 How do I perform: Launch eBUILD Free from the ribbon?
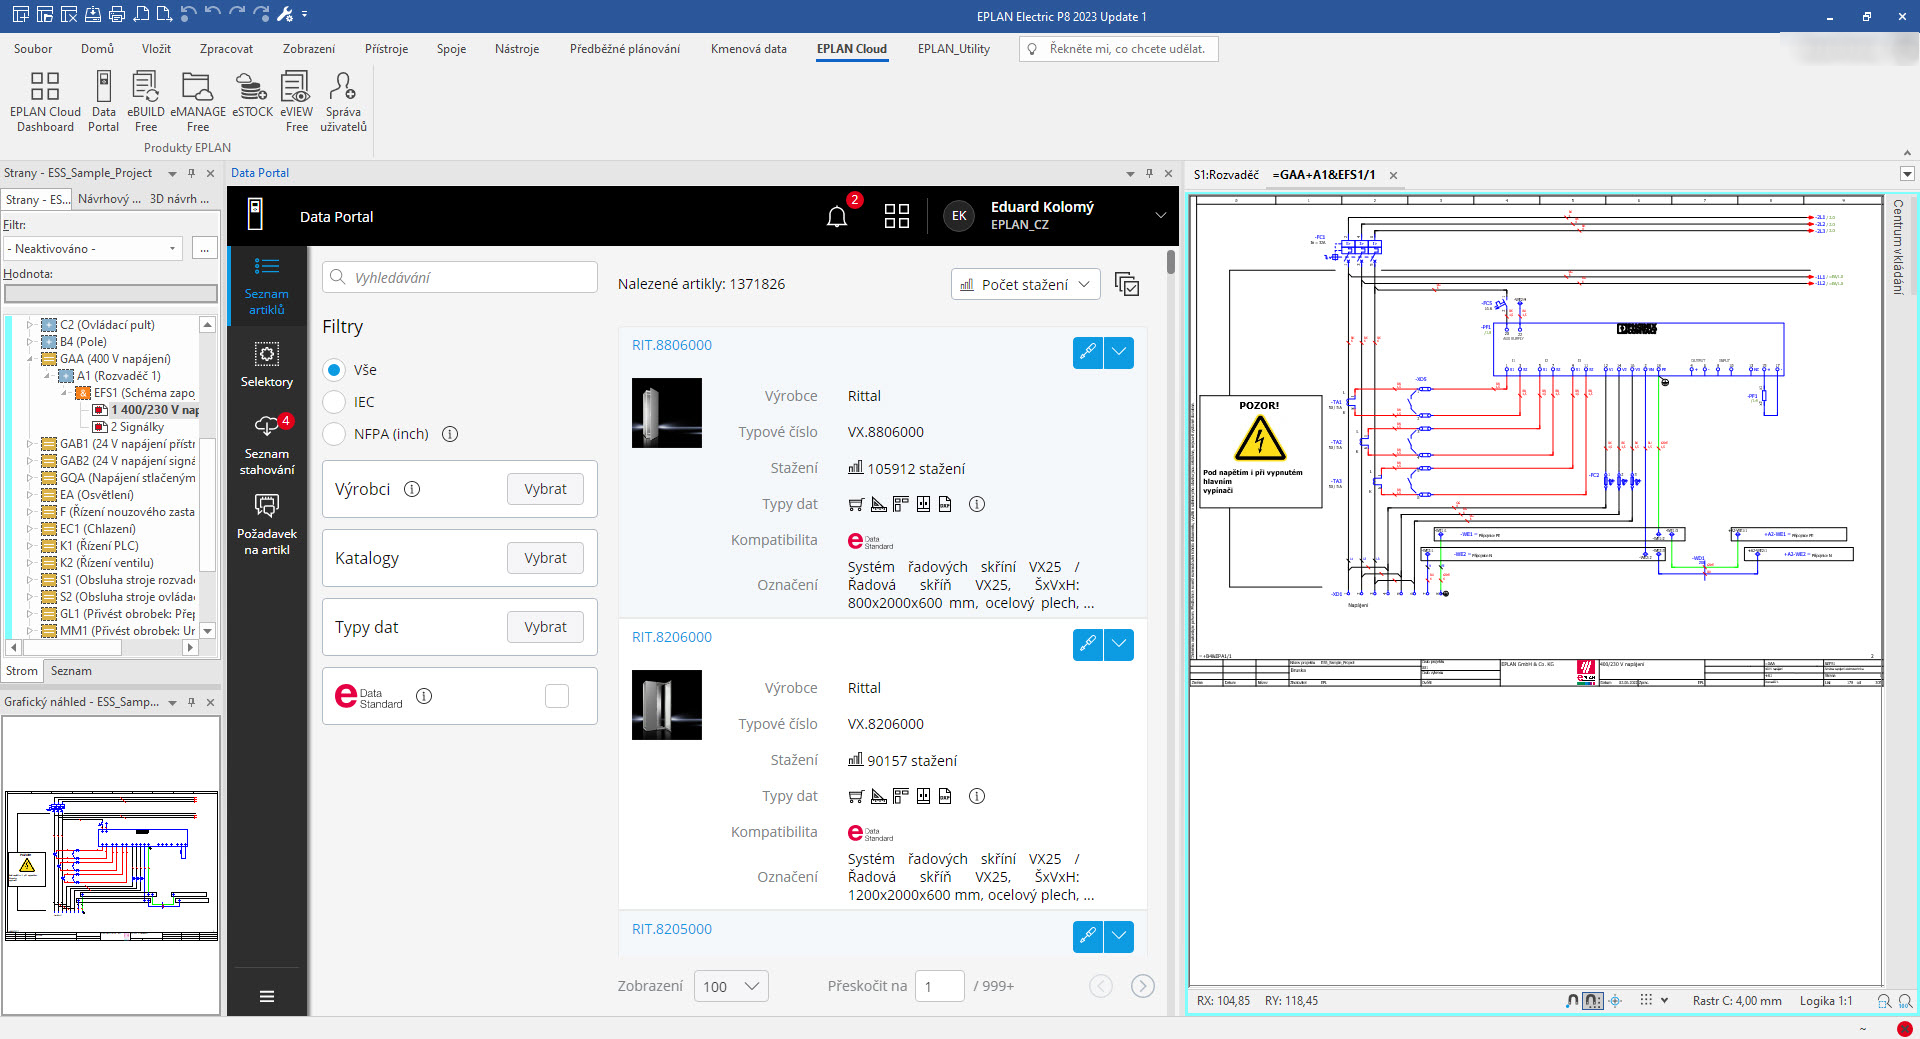tap(146, 101)
